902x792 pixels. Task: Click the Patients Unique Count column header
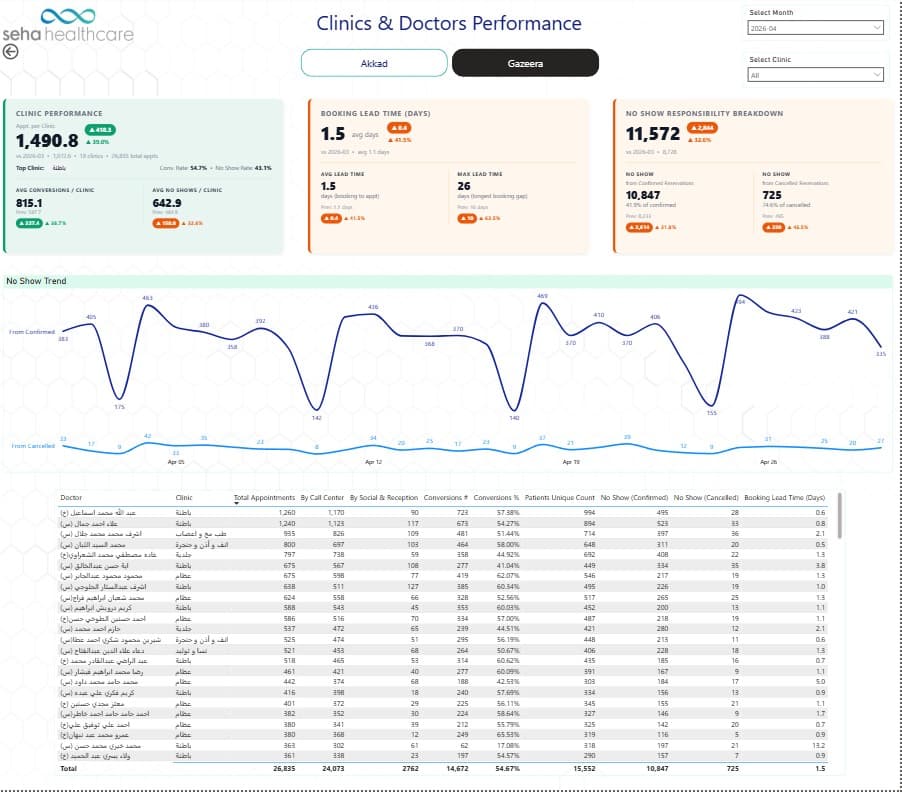tap(560, 498)
